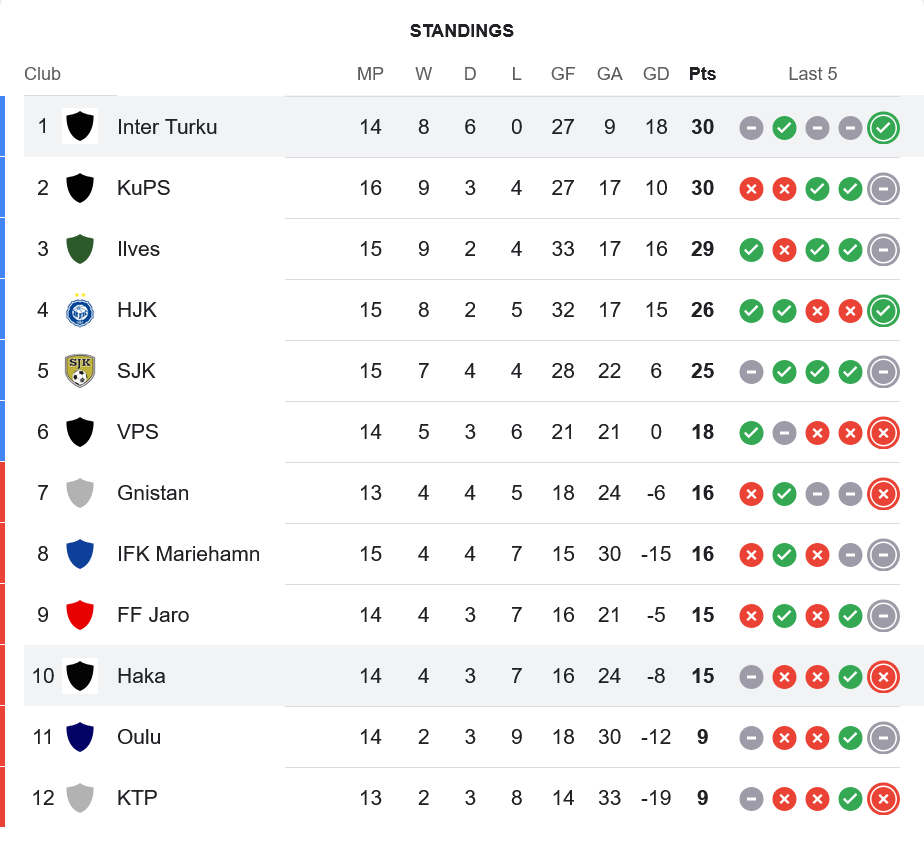Click Inter Turku's latest win result icon
Viewport: 924px width, 844px height.
click(883, 128)
